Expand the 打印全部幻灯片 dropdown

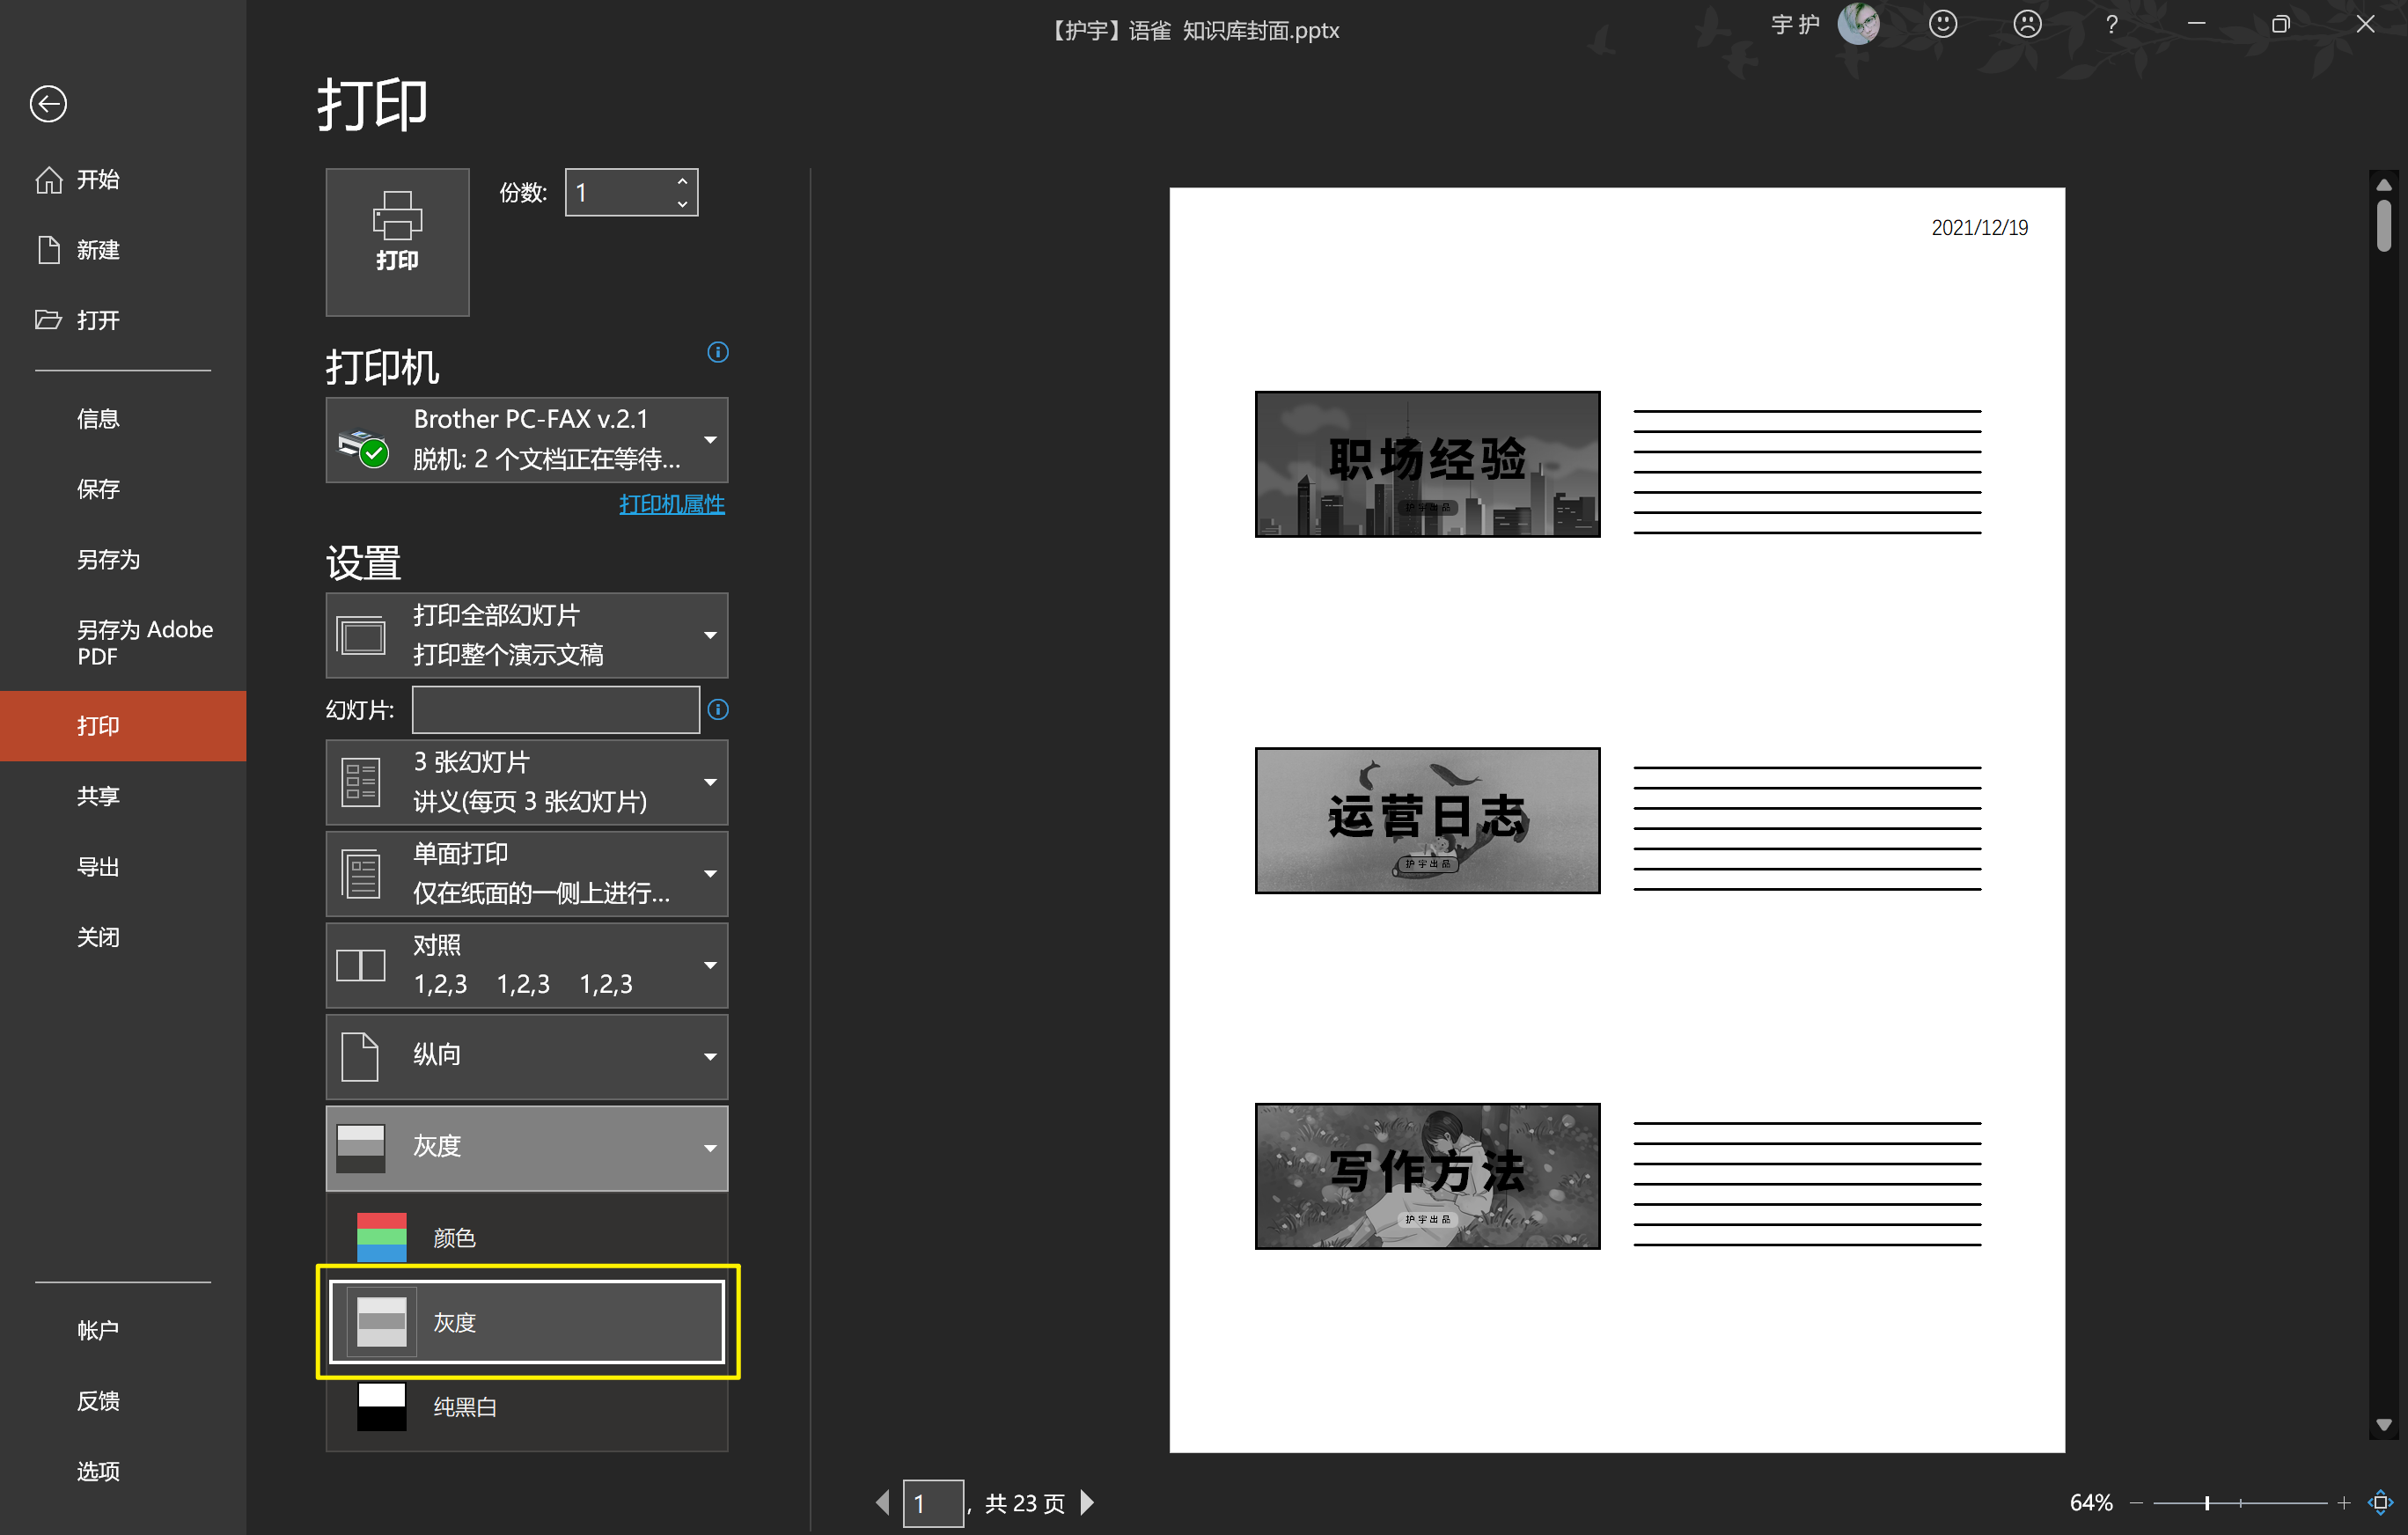pyautogui.click(x=527, y=635)
